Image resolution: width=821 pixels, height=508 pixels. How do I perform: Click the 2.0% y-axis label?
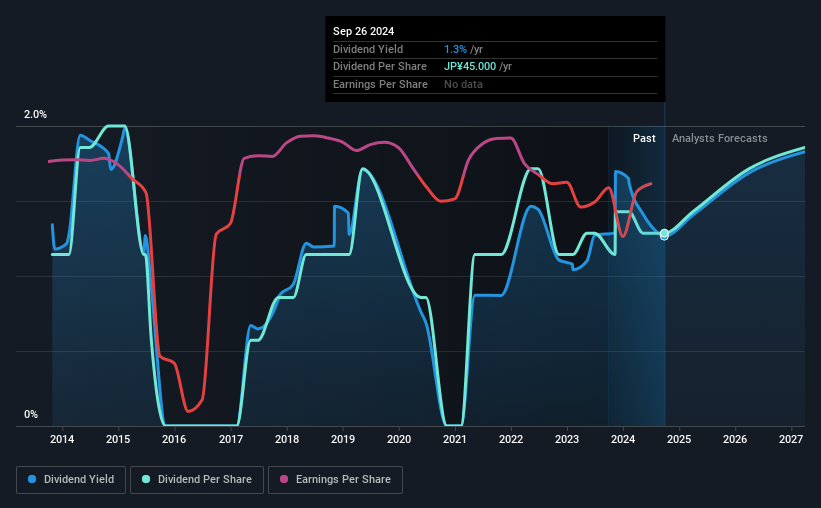[x=35, y=114]
